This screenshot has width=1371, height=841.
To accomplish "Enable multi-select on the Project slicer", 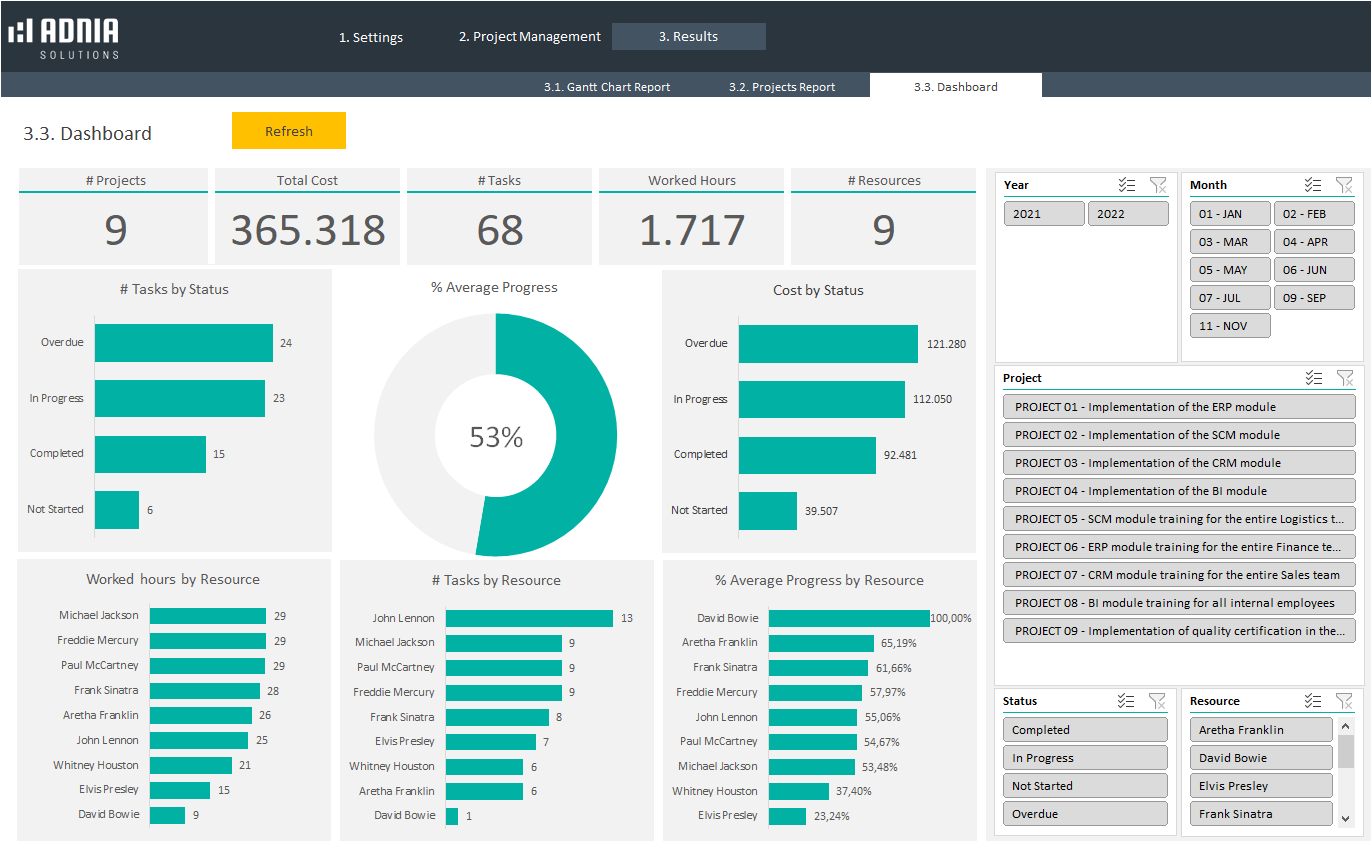I will (1314, 377).
